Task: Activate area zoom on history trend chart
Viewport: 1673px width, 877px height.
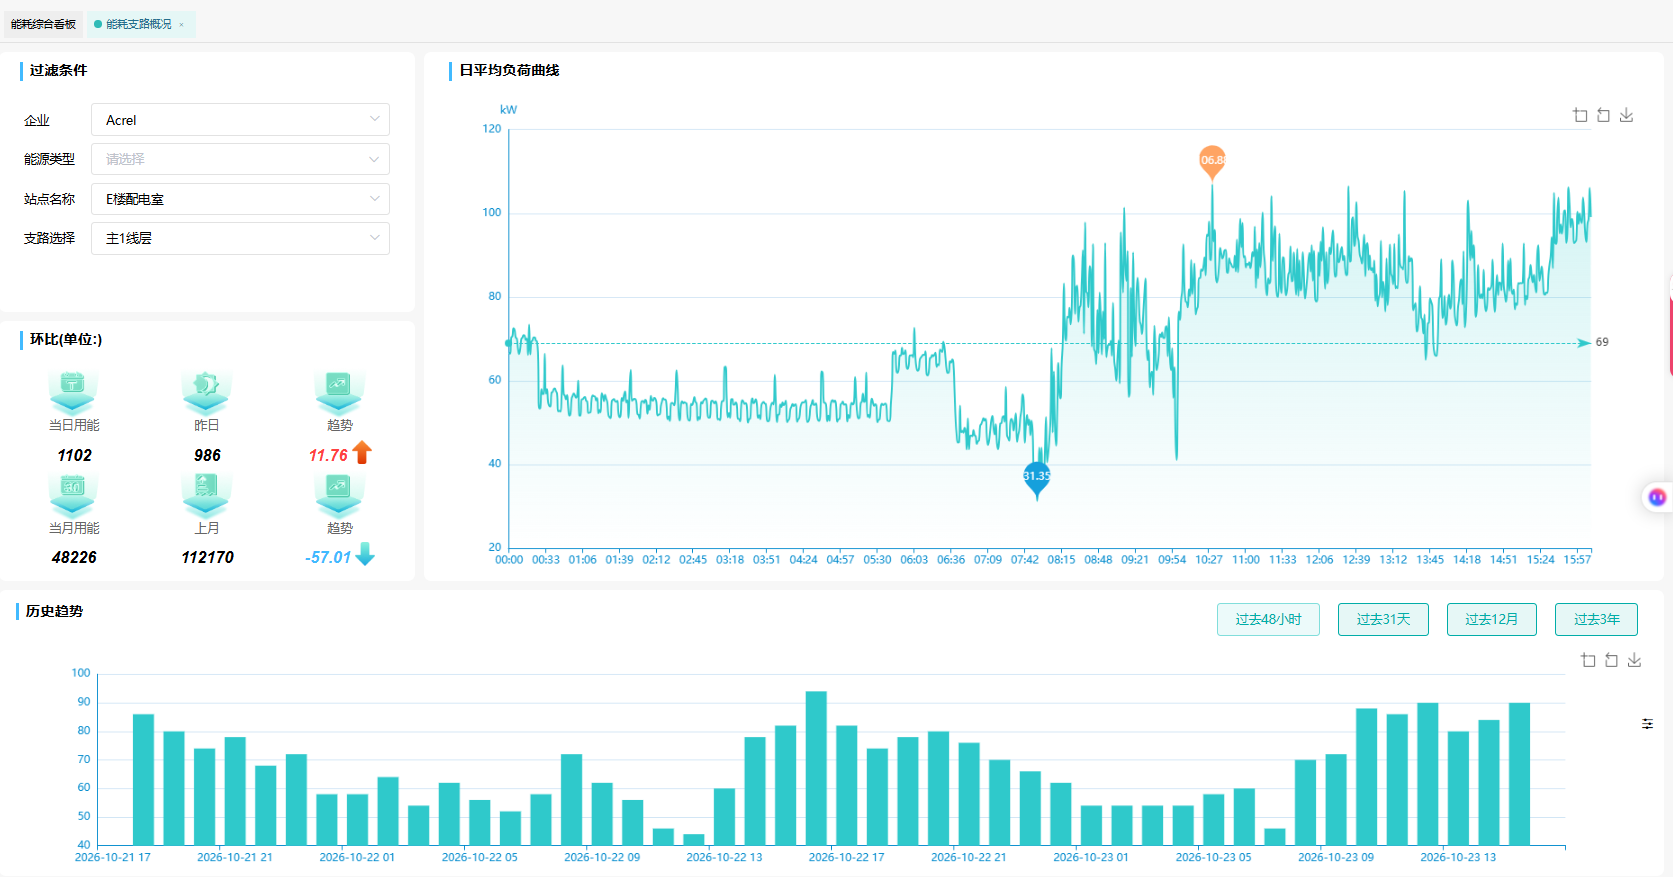Action: coord(1588,660)
